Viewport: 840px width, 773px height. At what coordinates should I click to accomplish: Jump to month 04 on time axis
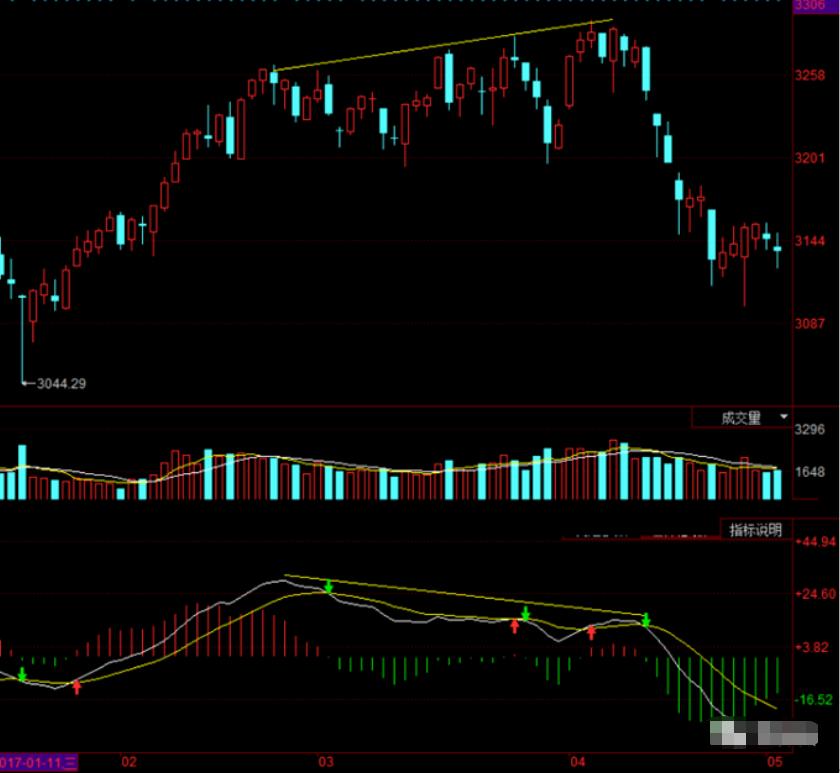[x=577, y=762]
